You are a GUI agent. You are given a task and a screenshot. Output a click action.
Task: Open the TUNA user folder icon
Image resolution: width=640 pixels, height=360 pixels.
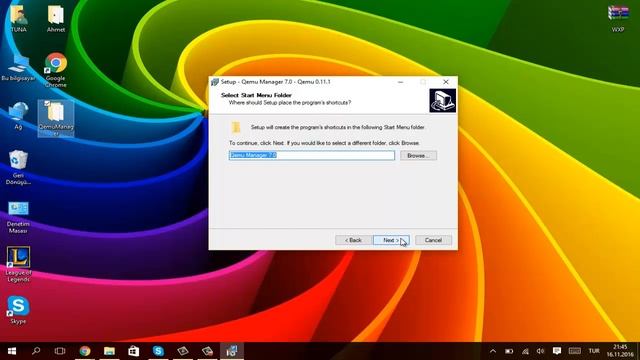18,18
